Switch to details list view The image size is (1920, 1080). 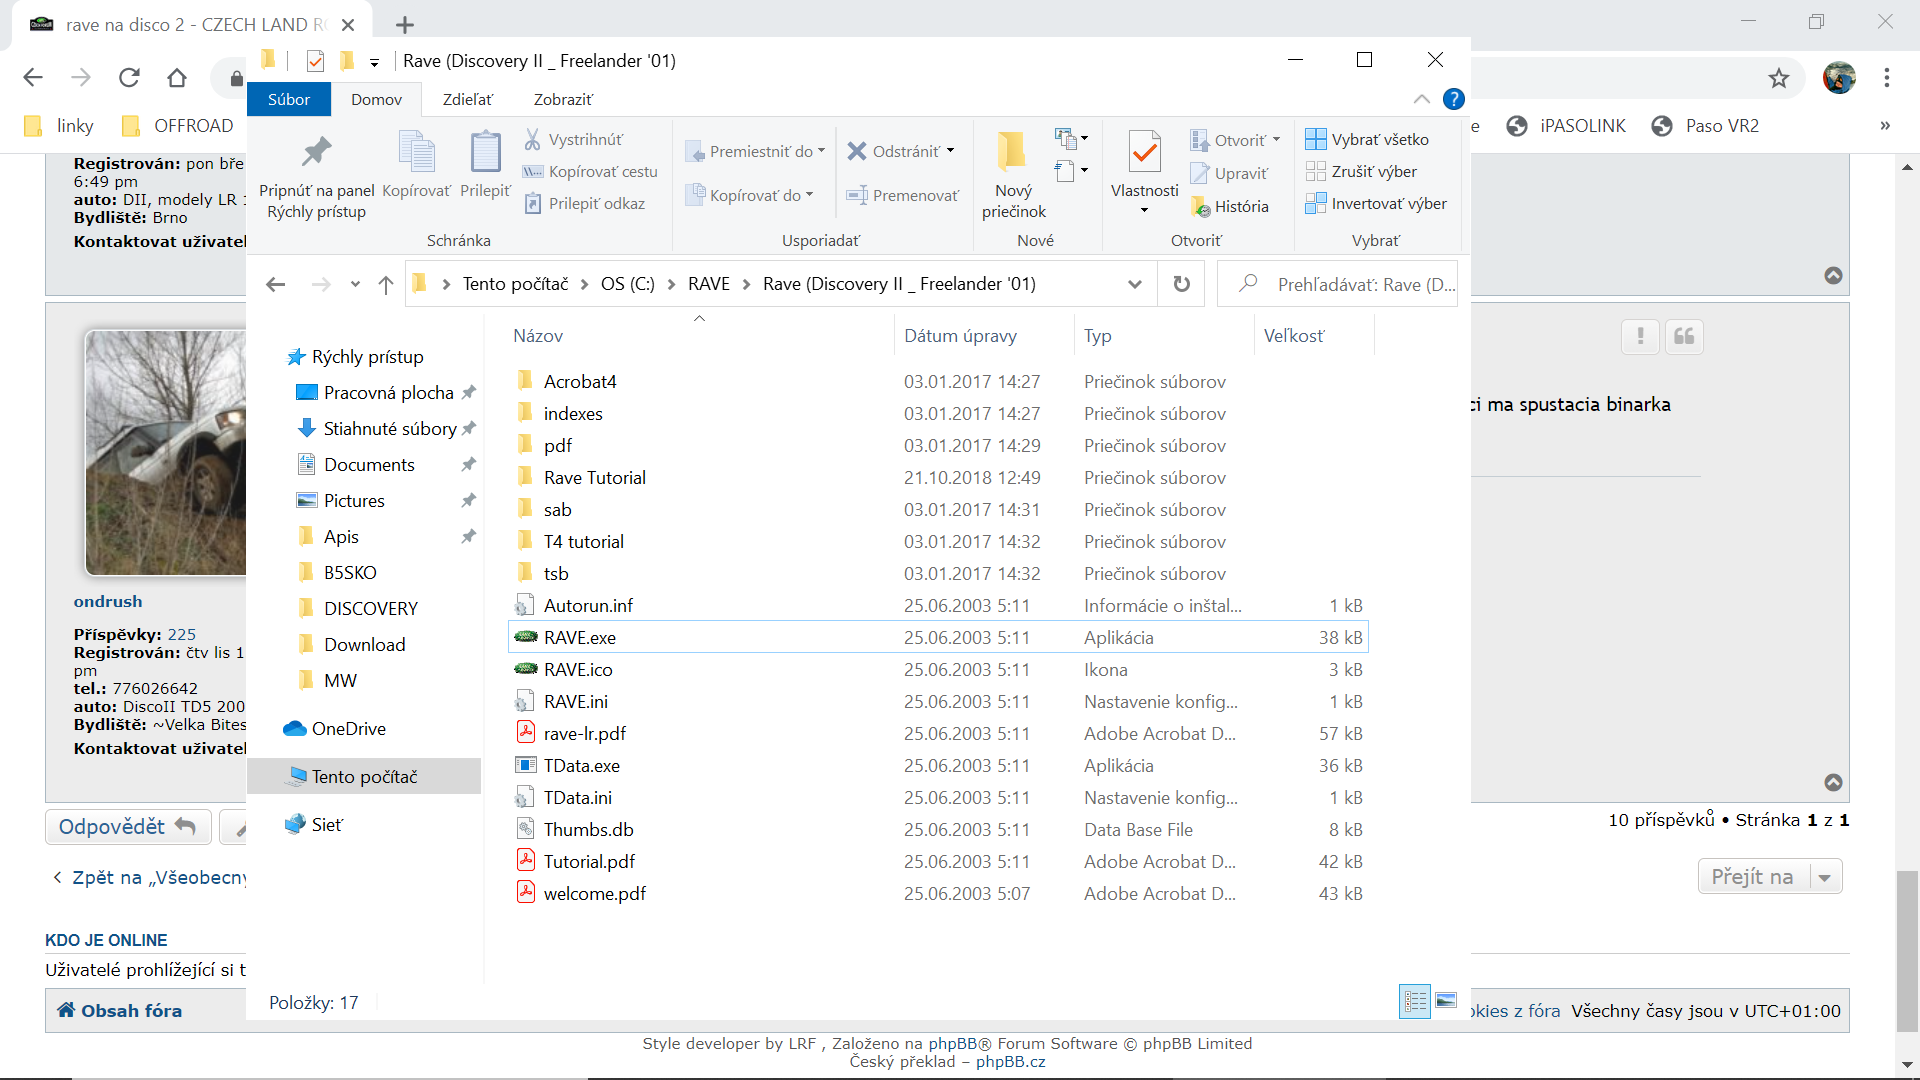(x=1415, y=1001)
